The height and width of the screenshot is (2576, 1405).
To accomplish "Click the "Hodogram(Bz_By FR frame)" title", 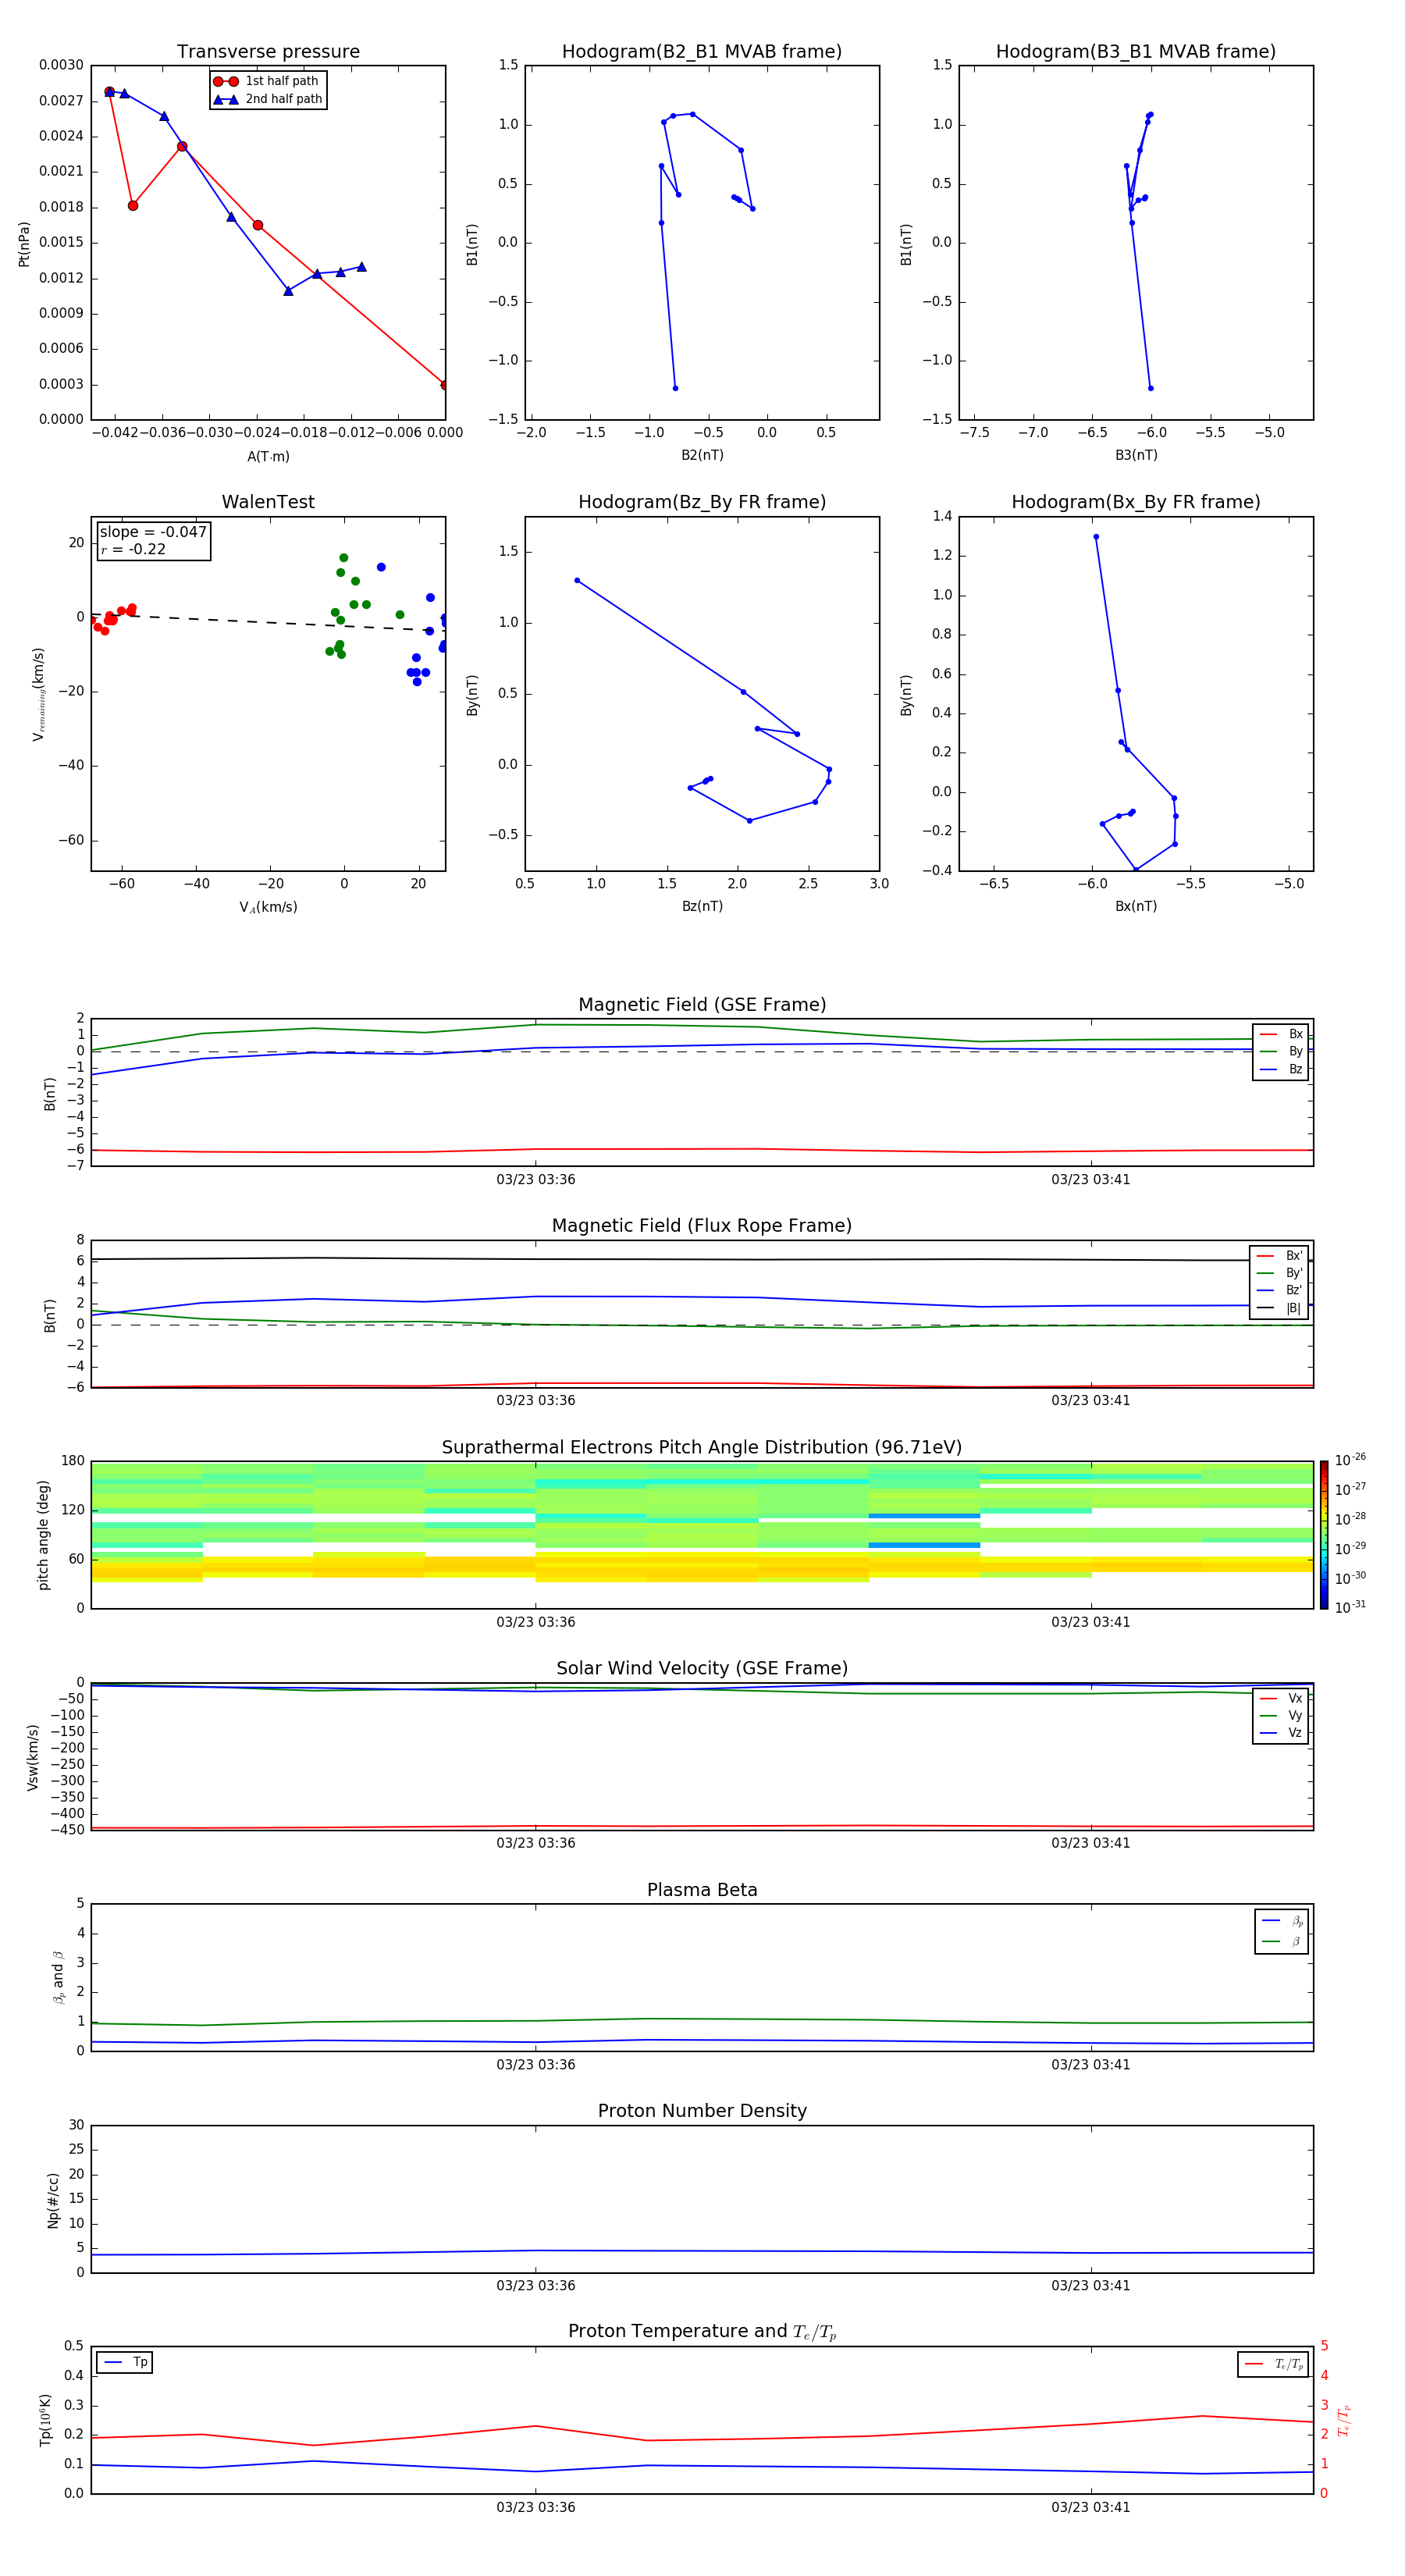I will click(702, 502).
